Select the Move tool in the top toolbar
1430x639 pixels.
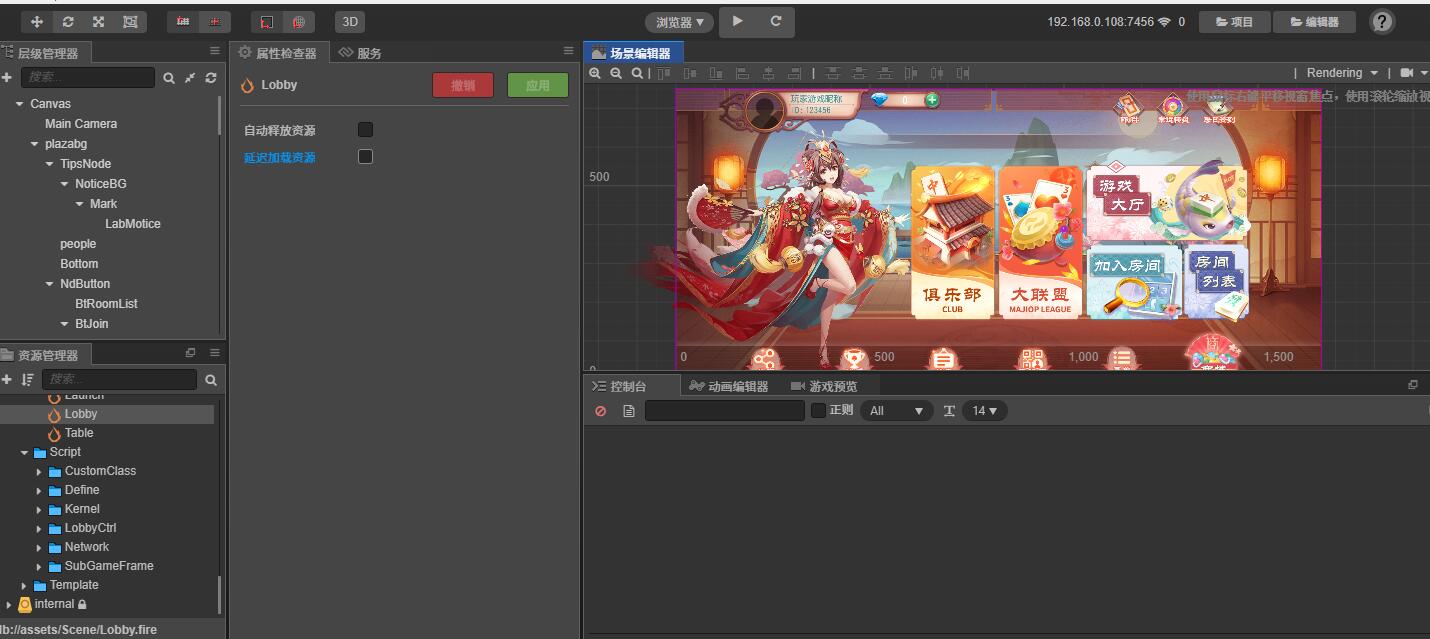pos(35,20)
